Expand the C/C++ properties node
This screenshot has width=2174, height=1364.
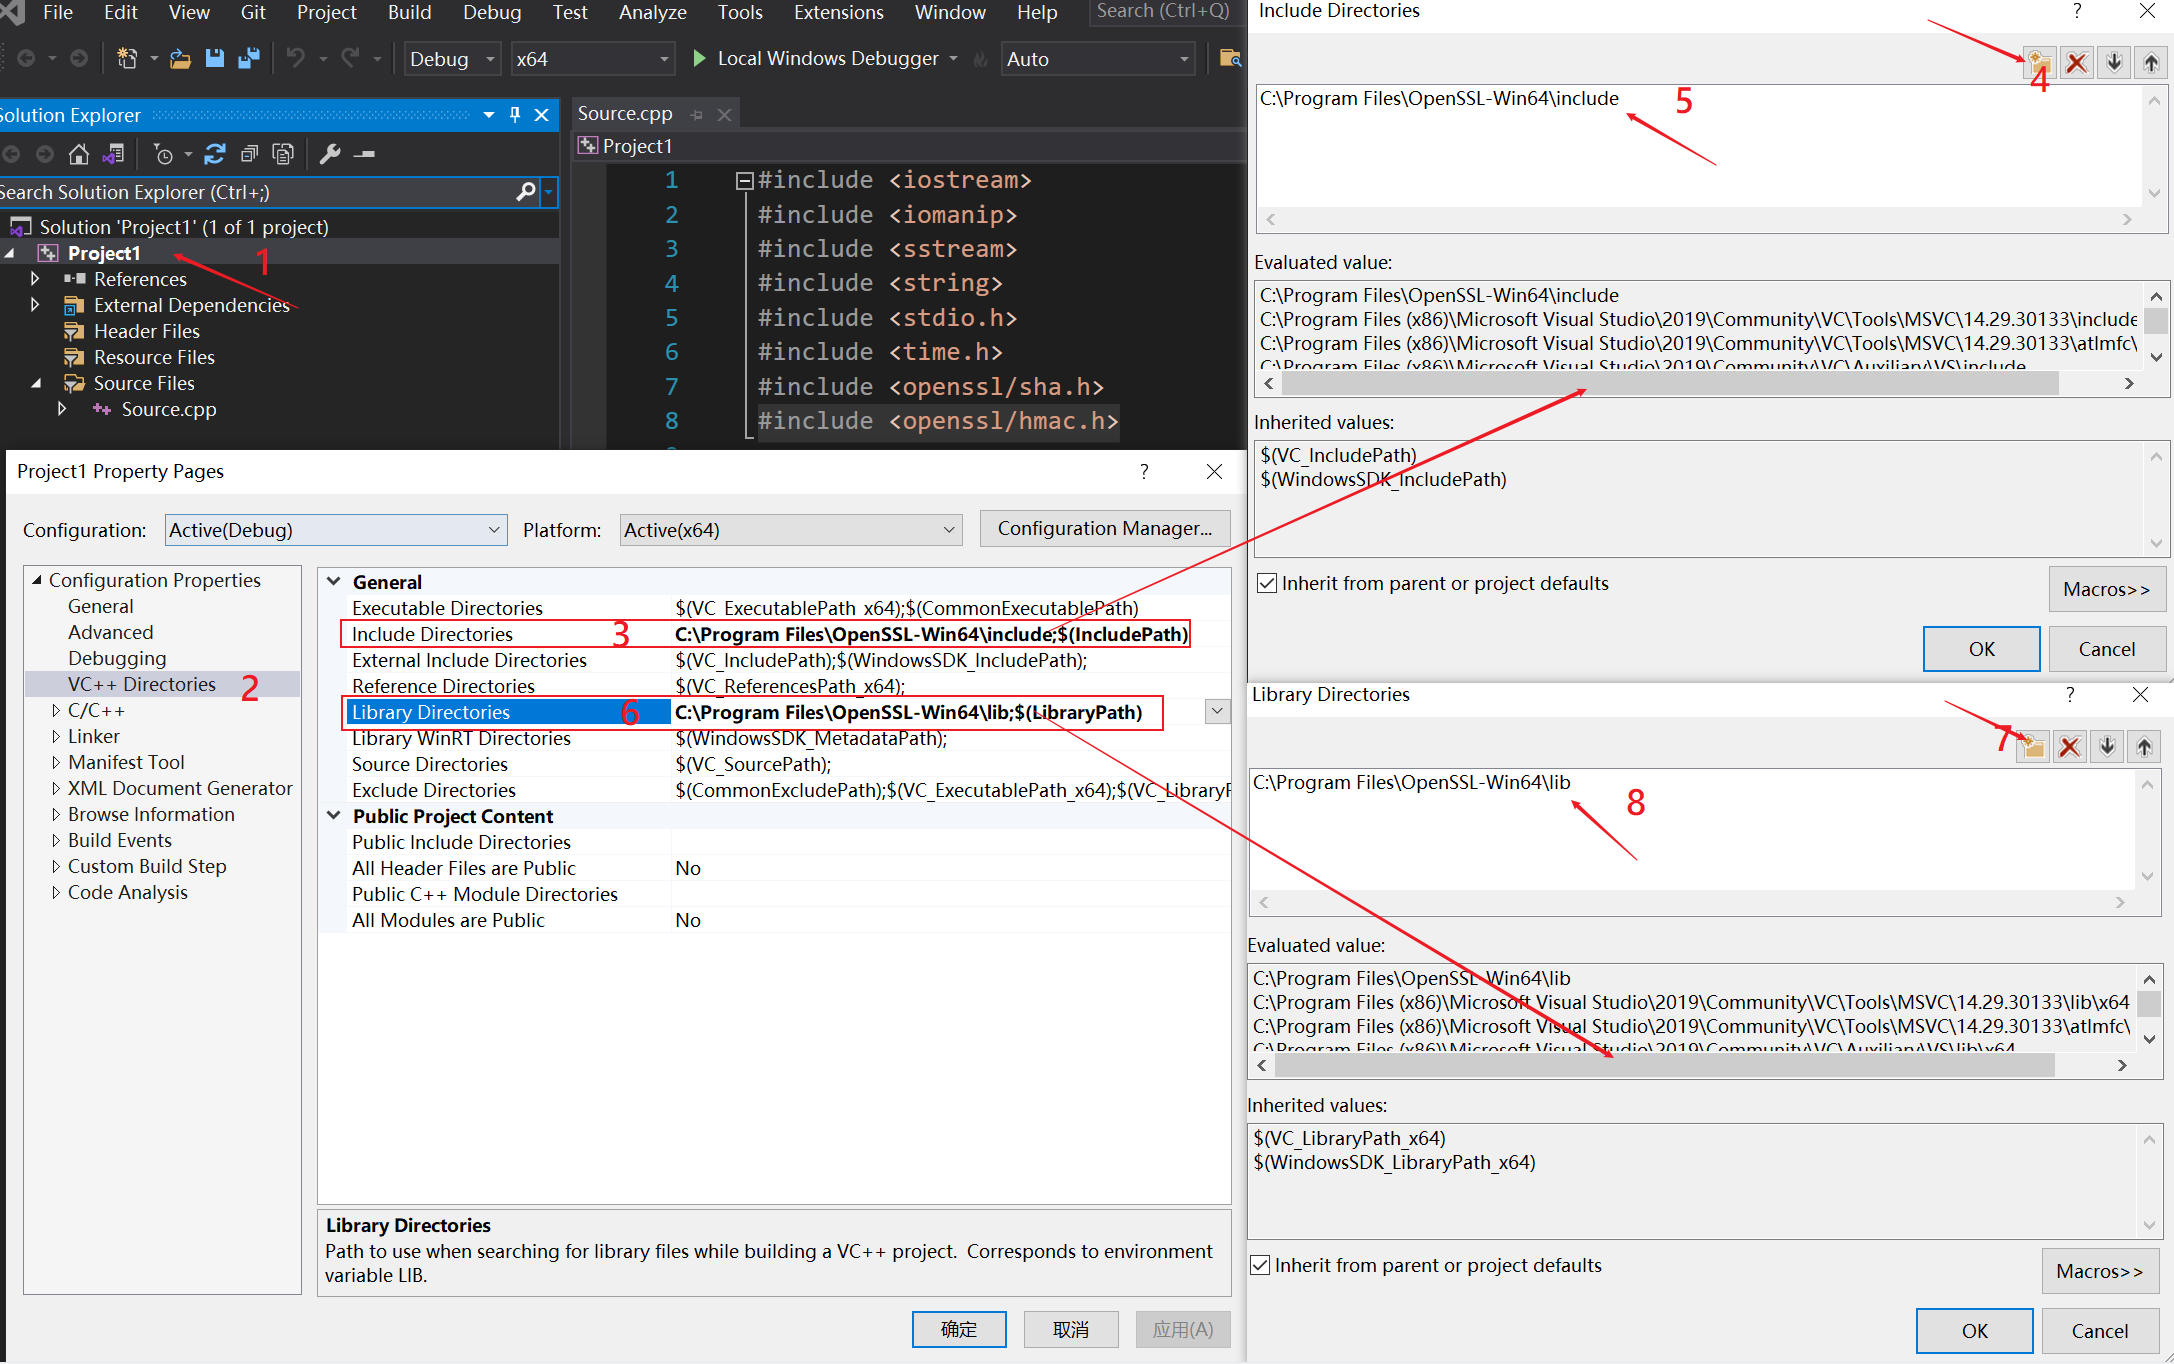[56, 710]
